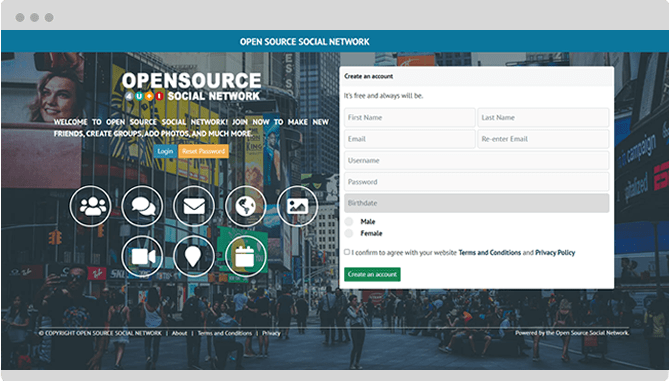Click the Re-enter Email field
Viewport: 669px width, 381px height.
(x=543, y=139)
